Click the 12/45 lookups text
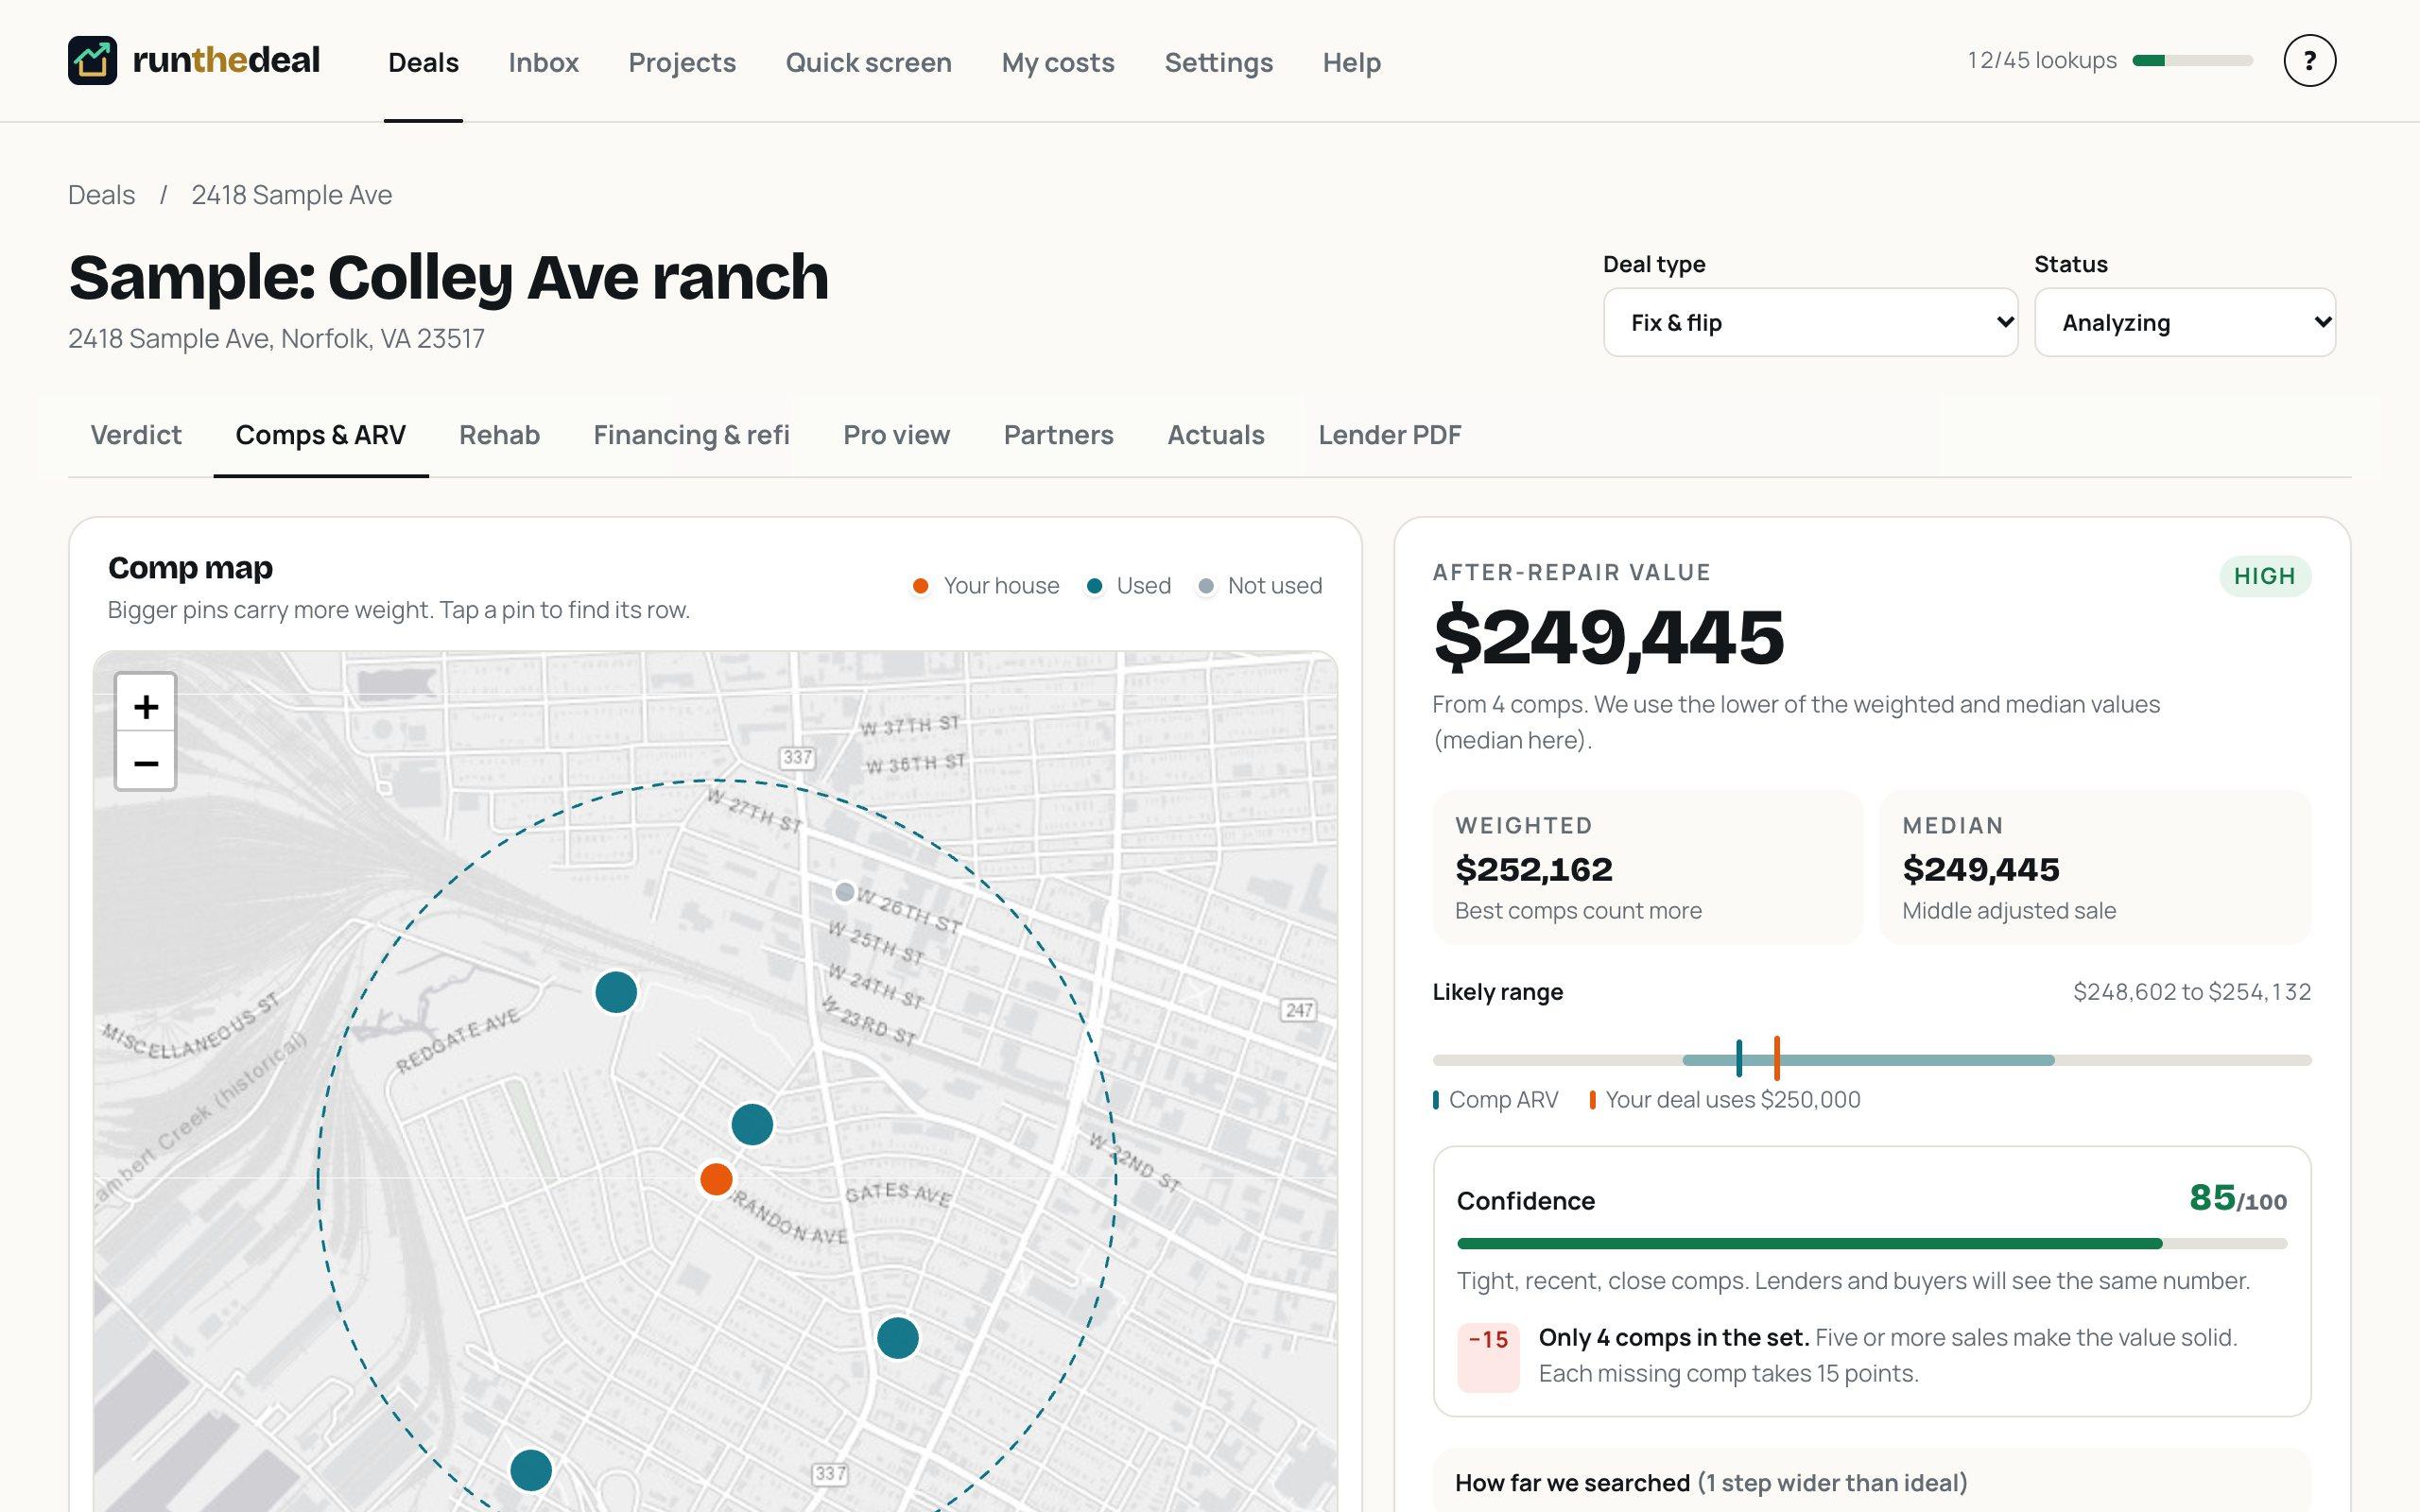Viewport: 2420px width, 1512px height. [x=2041, y=61]
